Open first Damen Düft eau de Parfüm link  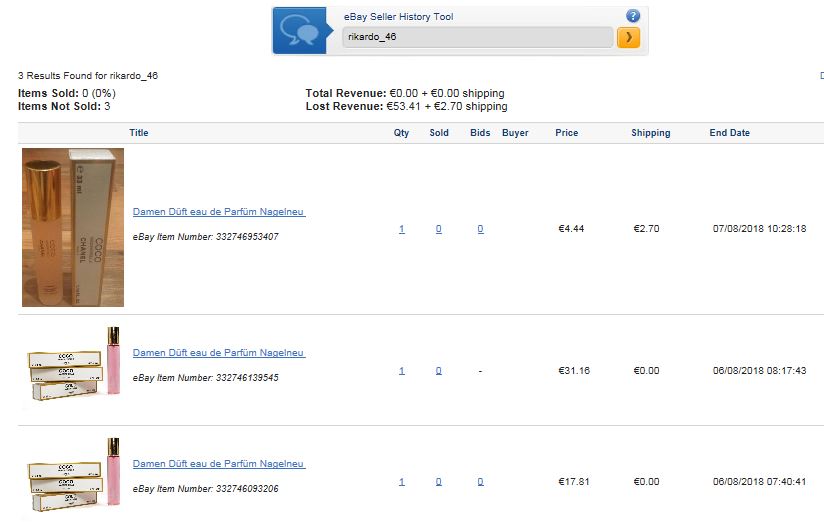(x=219, y=211)
